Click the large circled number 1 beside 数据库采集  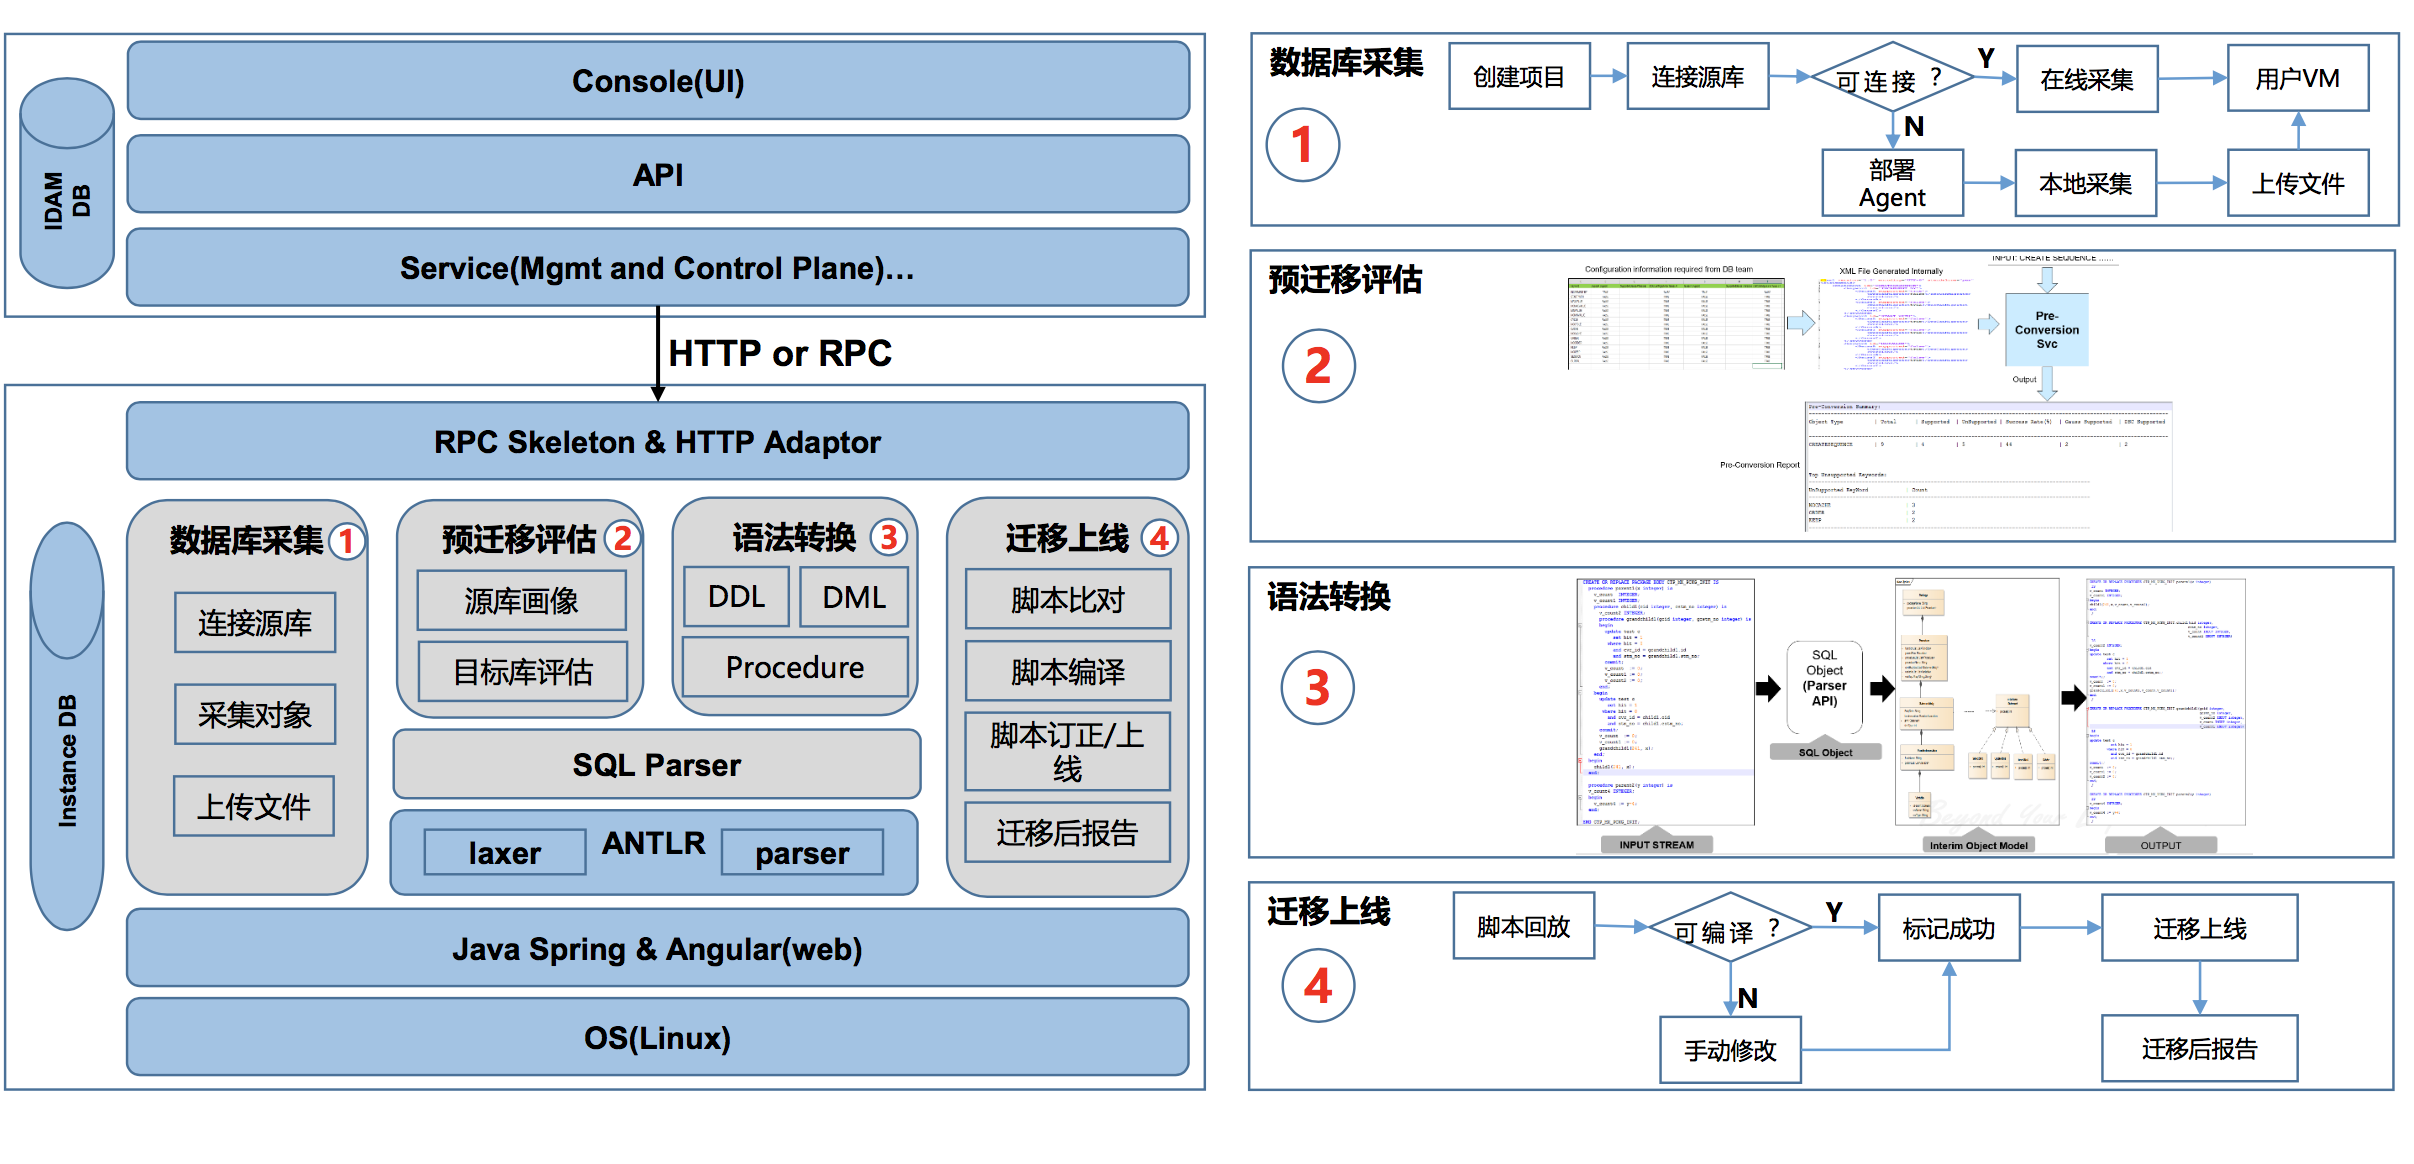click(1302, 145)
